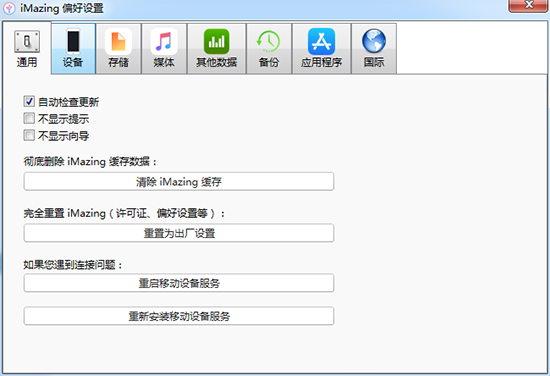
Task: Tick the 不显示向导 checkbox
Action: point(29,135)
